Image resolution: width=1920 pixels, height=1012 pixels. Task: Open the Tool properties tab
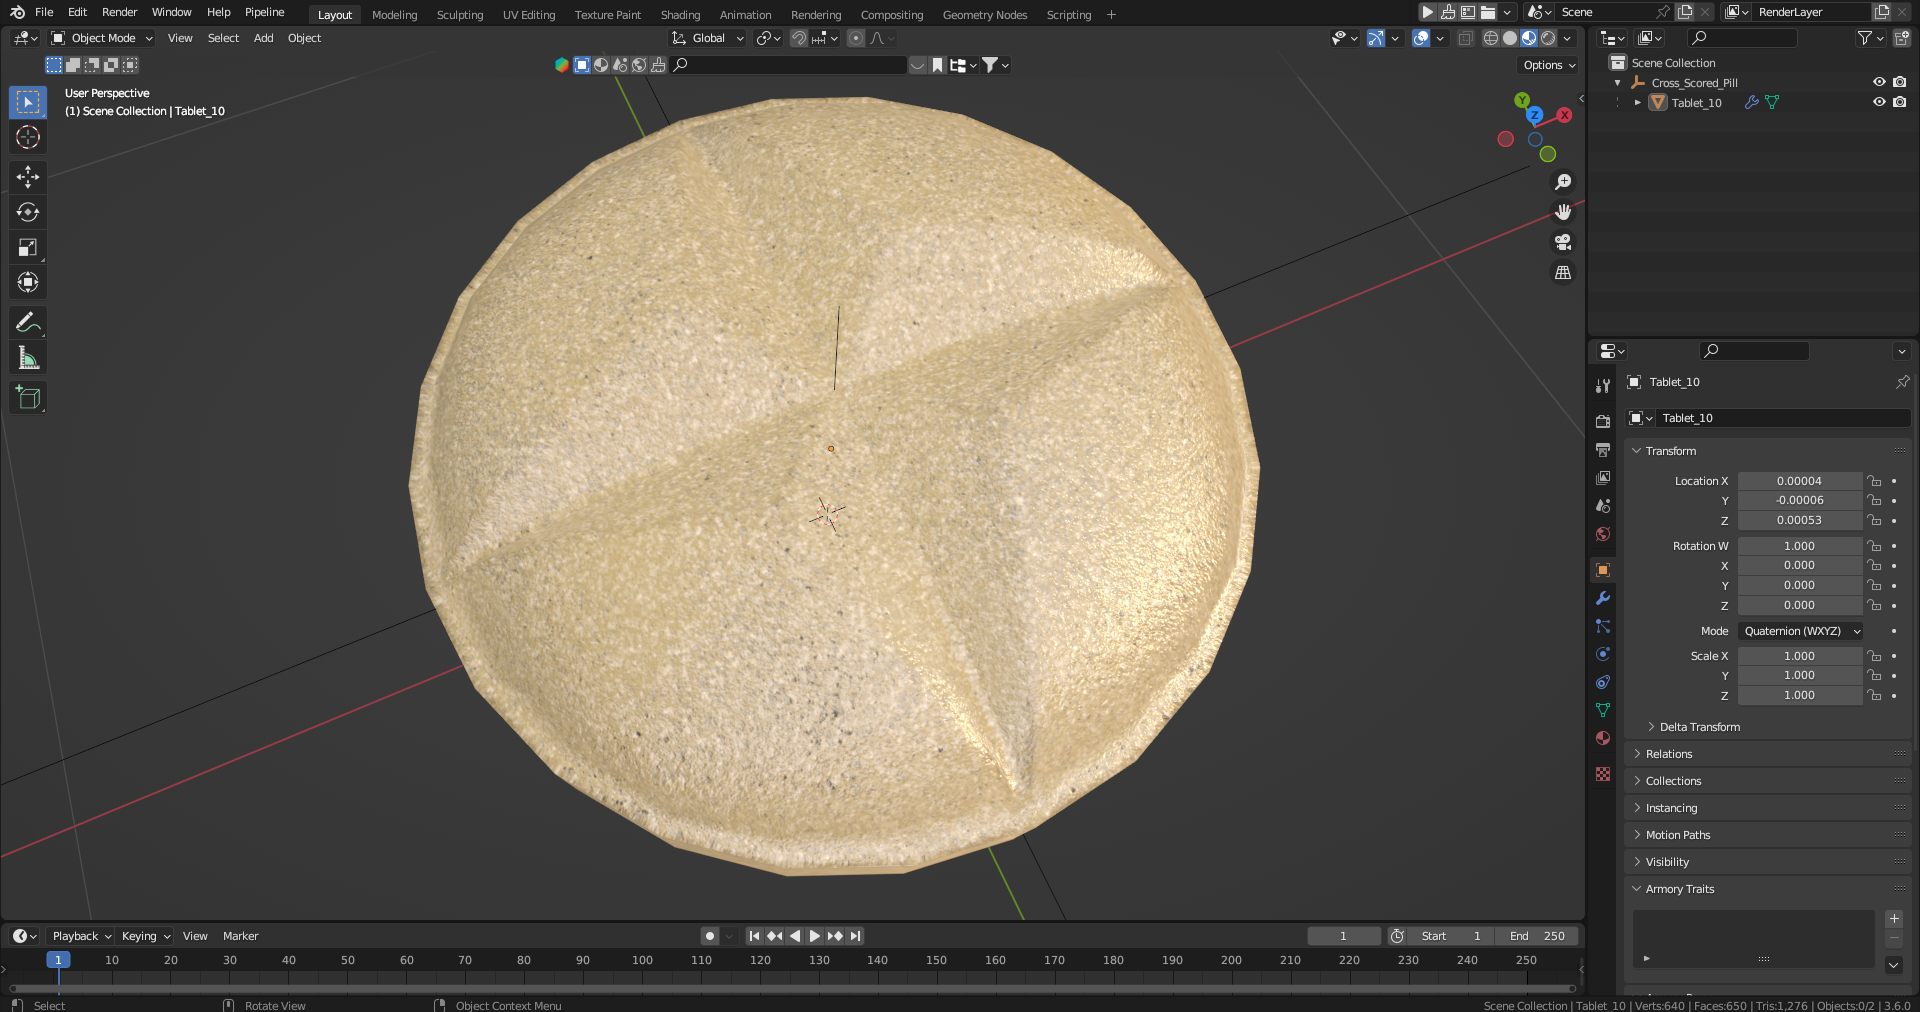[1603, 386]
